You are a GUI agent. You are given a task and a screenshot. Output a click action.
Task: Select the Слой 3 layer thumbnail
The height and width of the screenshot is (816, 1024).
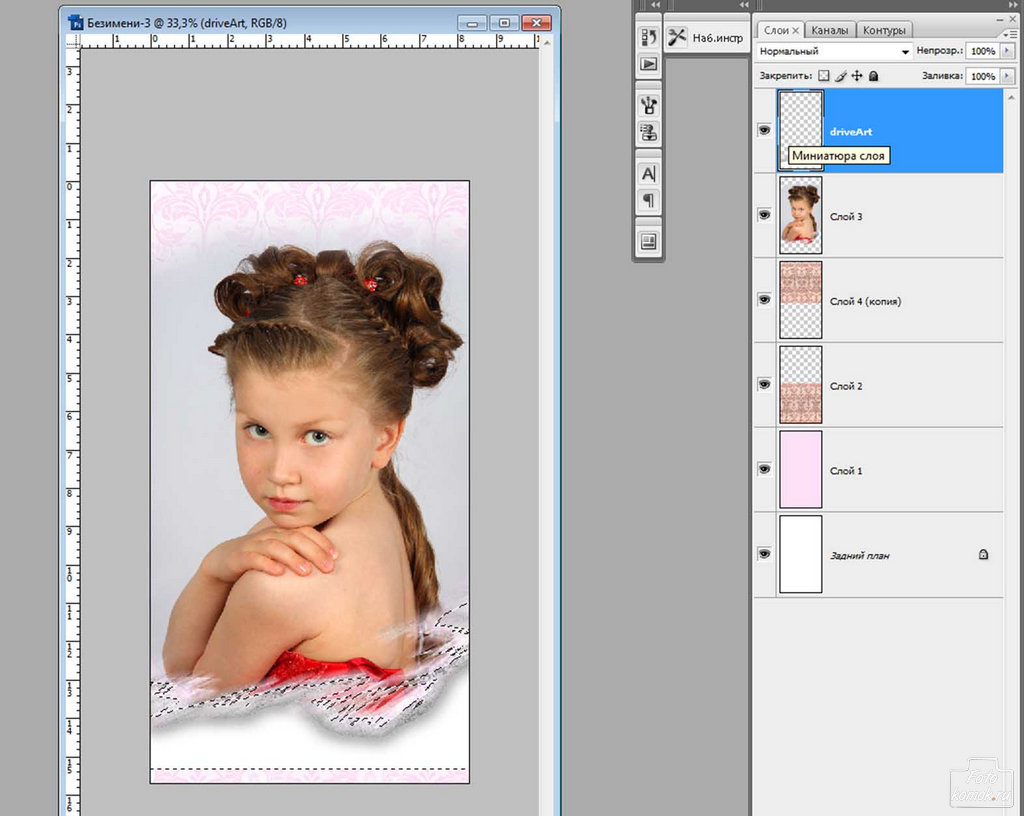coord(801,215)
